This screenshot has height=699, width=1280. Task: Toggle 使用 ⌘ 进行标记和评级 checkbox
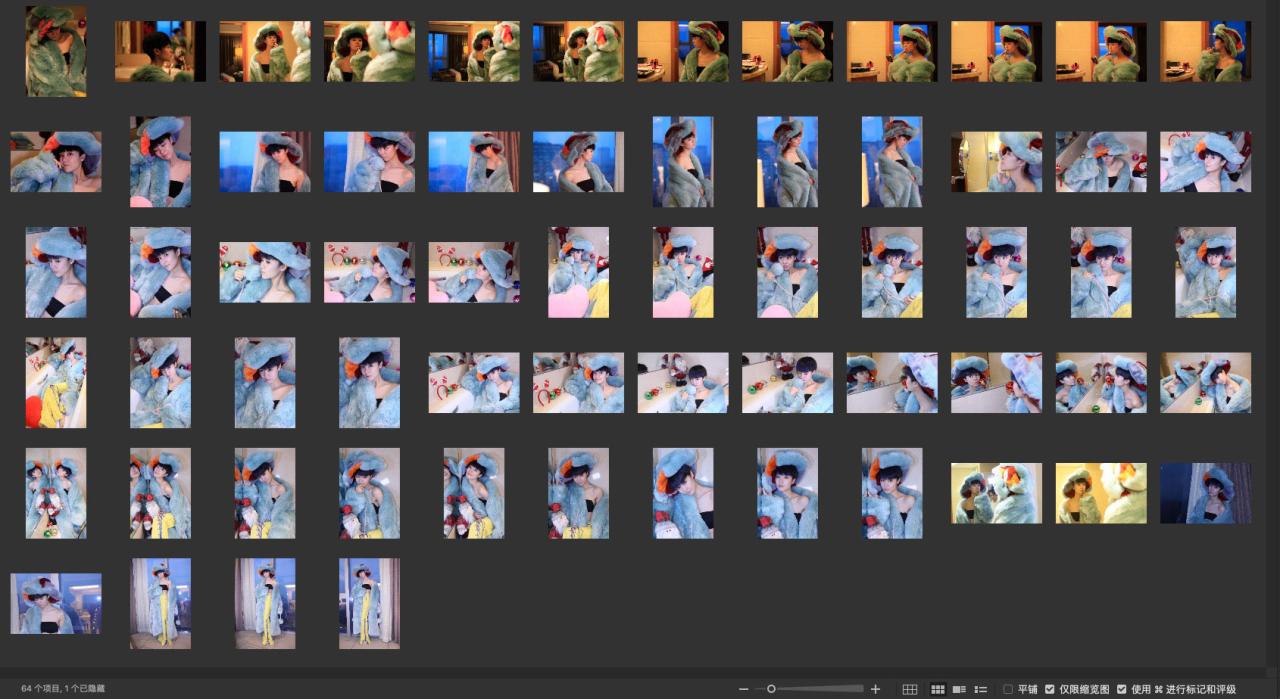pyautogui.click(x=1122, y=689)
